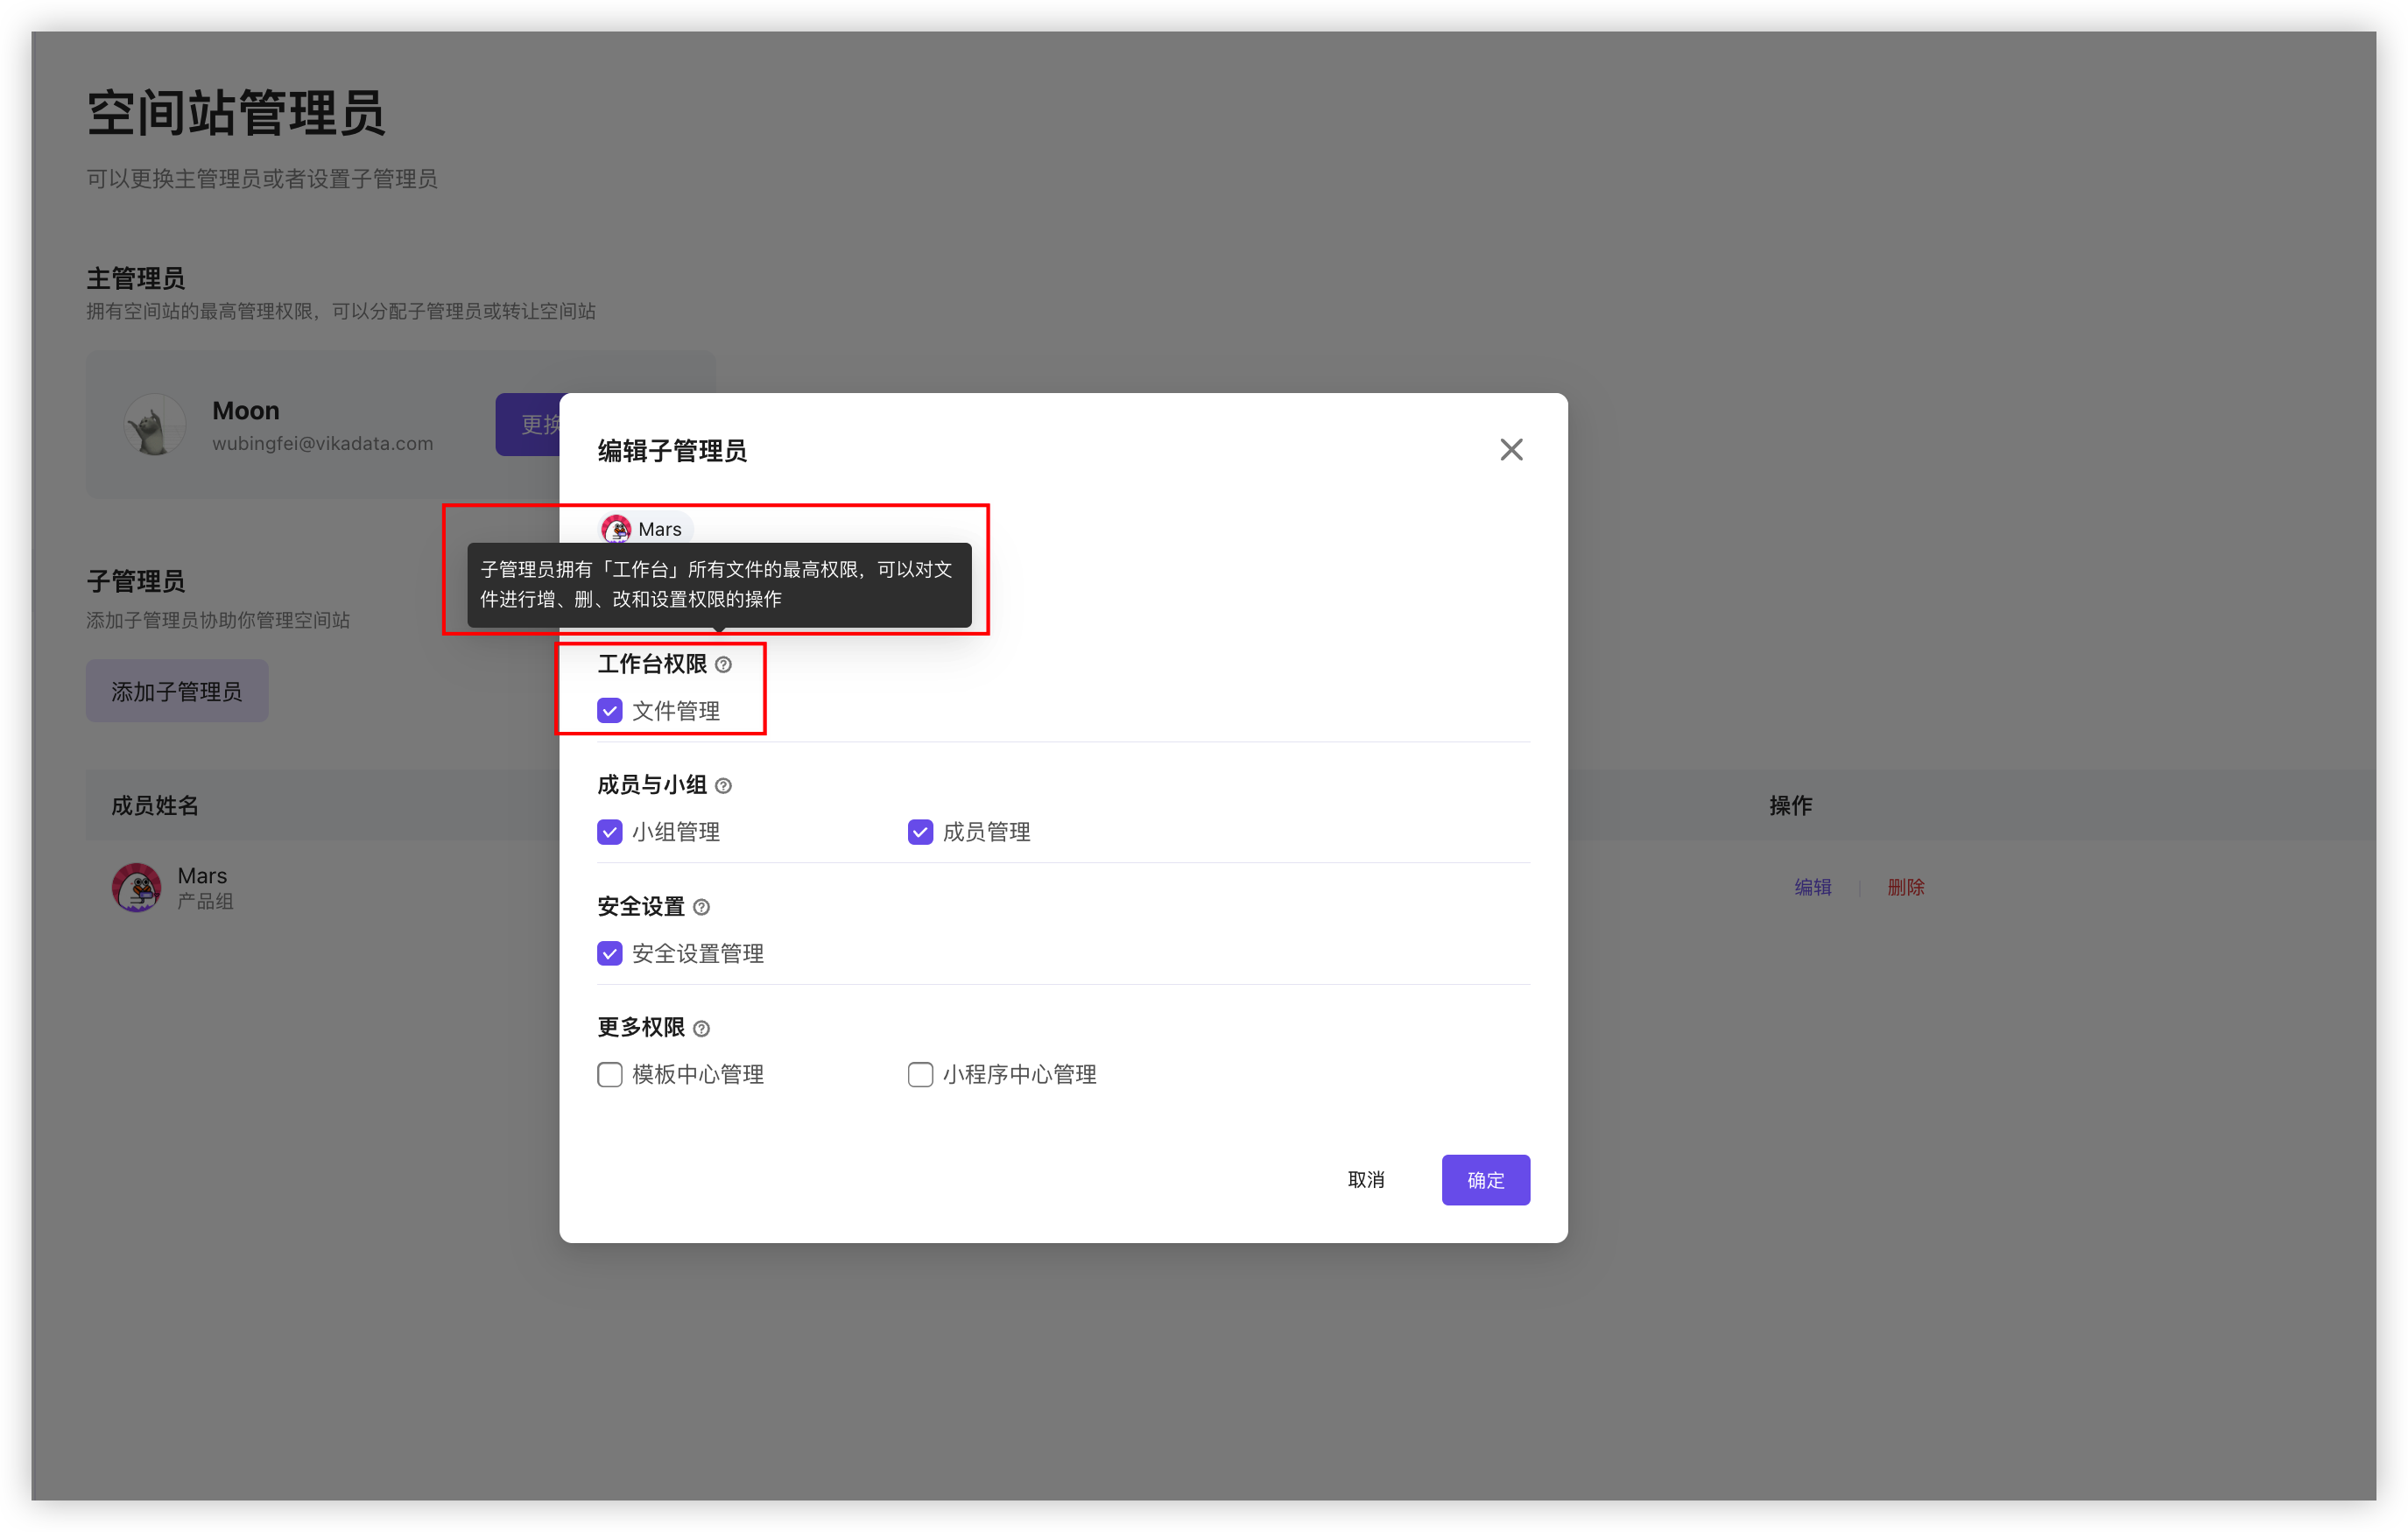
Task: Enable 模板中心管理 checkbox
Action: click(x=609, y=1072)
